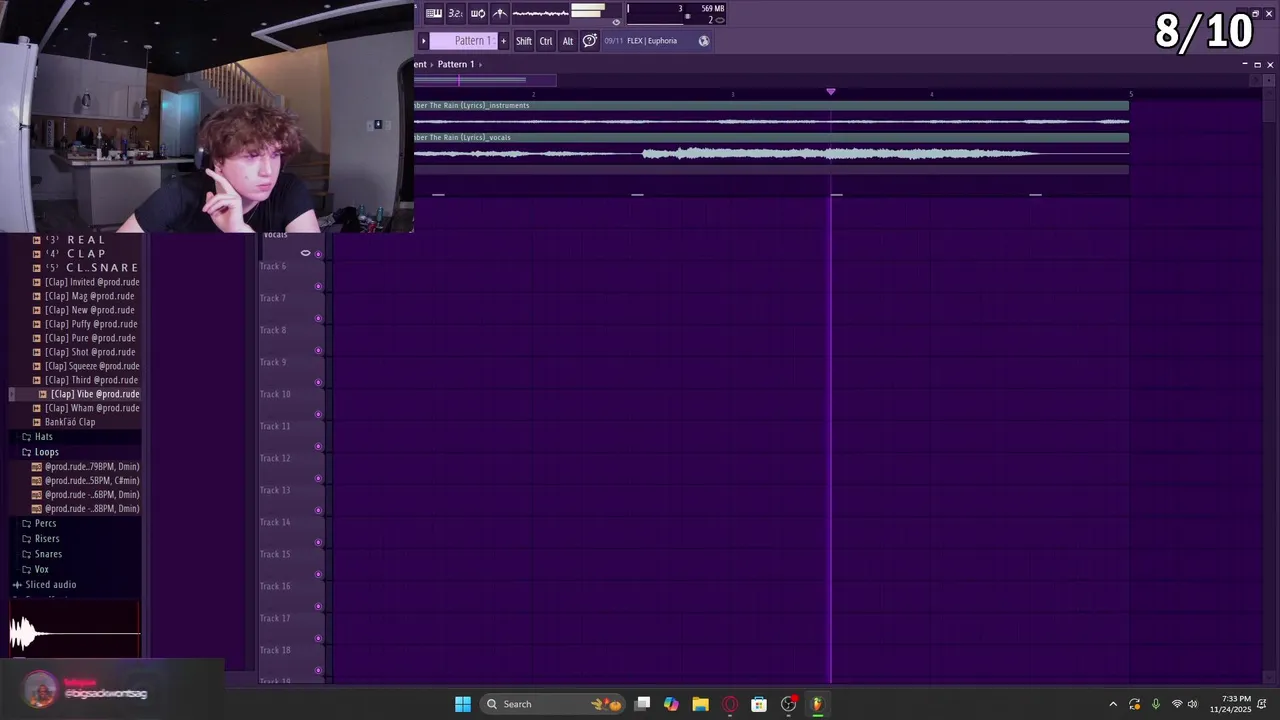
Task: Click the Ctrl button
Action: click(x=546, y=41)
